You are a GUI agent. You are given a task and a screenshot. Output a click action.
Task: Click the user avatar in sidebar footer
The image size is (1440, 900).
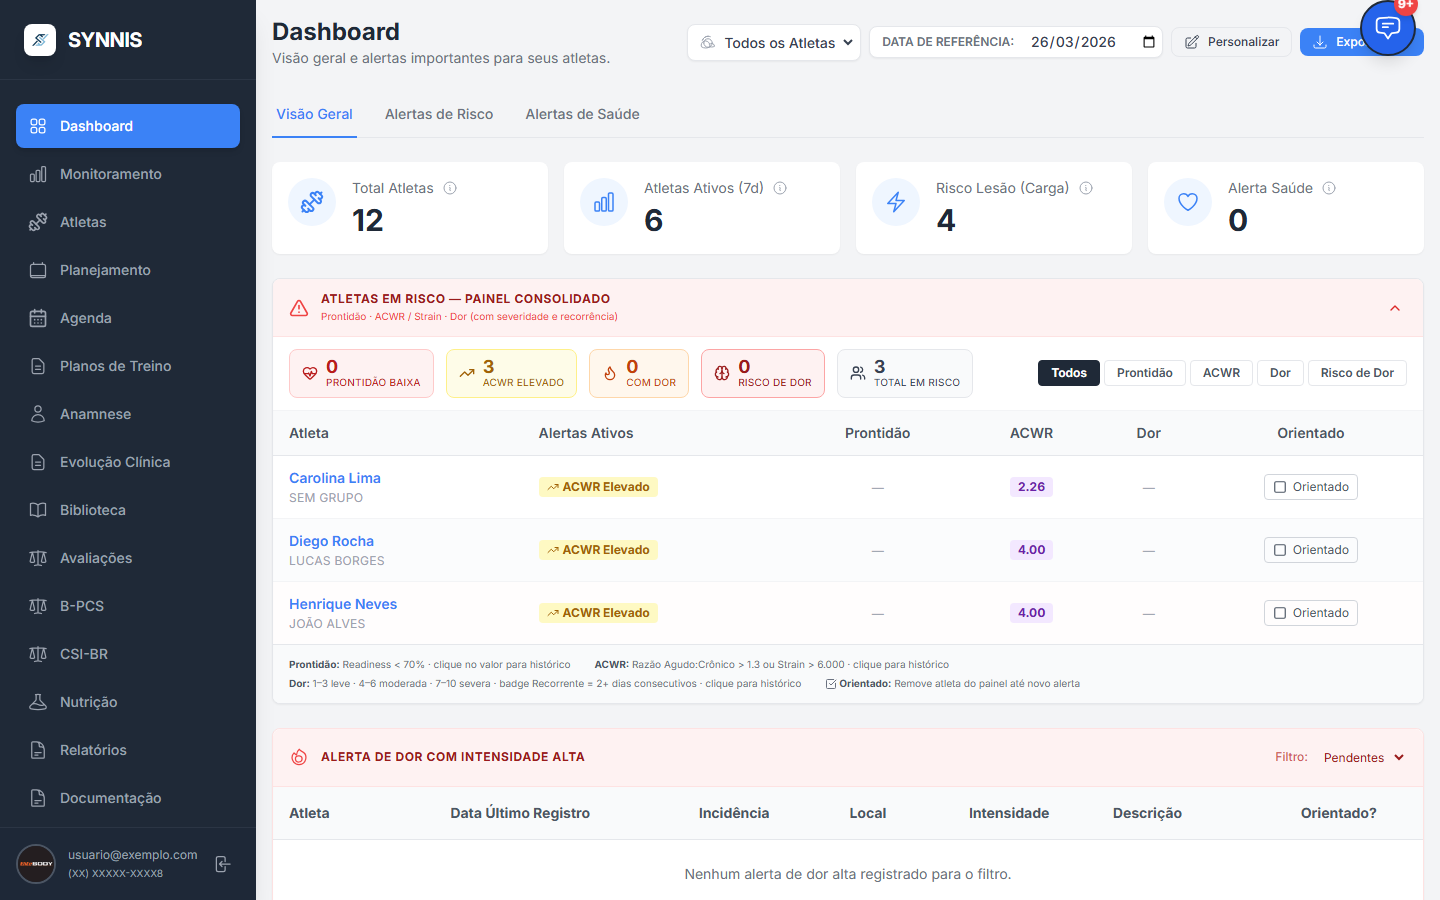click(36, 864)
